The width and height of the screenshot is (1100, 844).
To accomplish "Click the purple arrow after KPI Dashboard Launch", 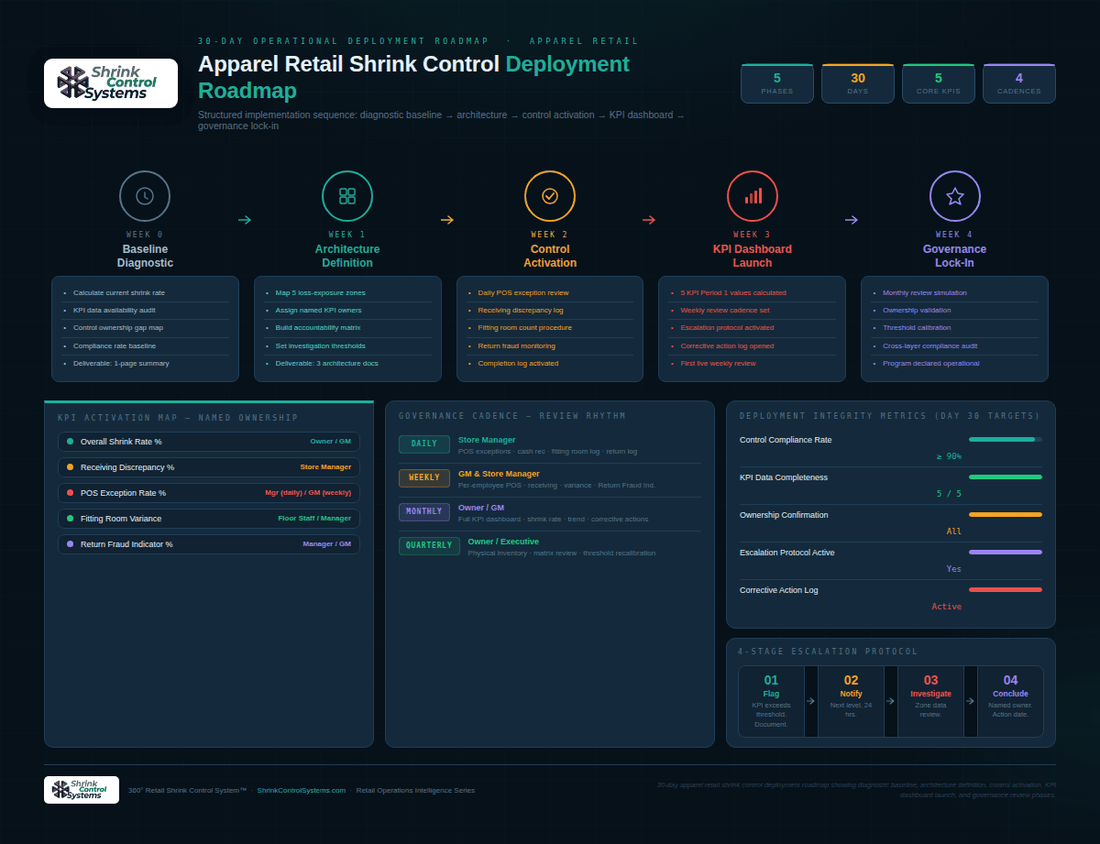I will click(851, 220).
